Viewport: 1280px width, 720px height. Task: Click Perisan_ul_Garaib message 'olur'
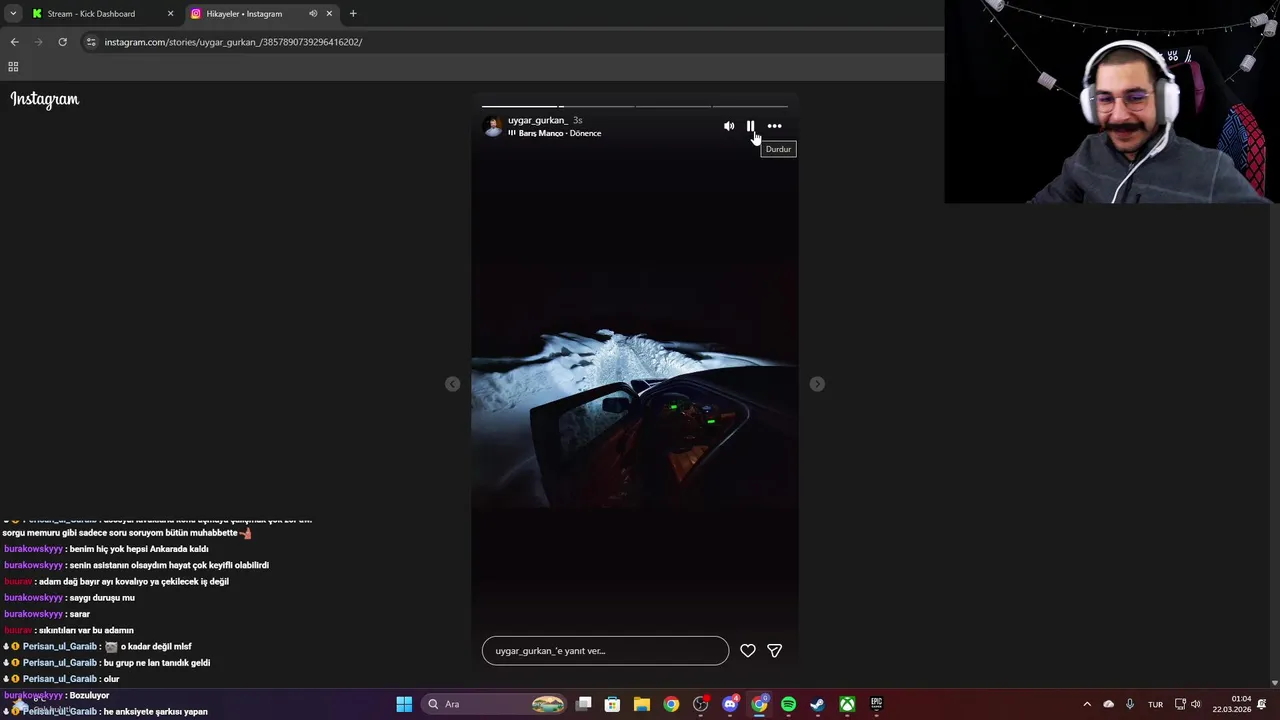coord(111,679)
